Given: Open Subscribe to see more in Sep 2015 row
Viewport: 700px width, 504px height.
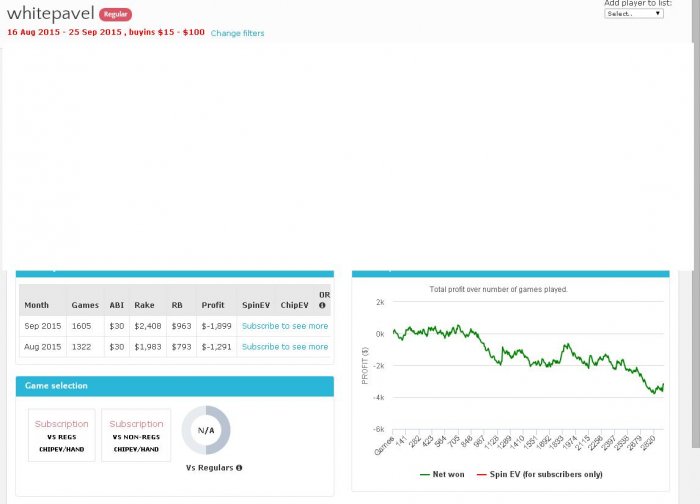Looking at the screenshot, I should point(285,326).
